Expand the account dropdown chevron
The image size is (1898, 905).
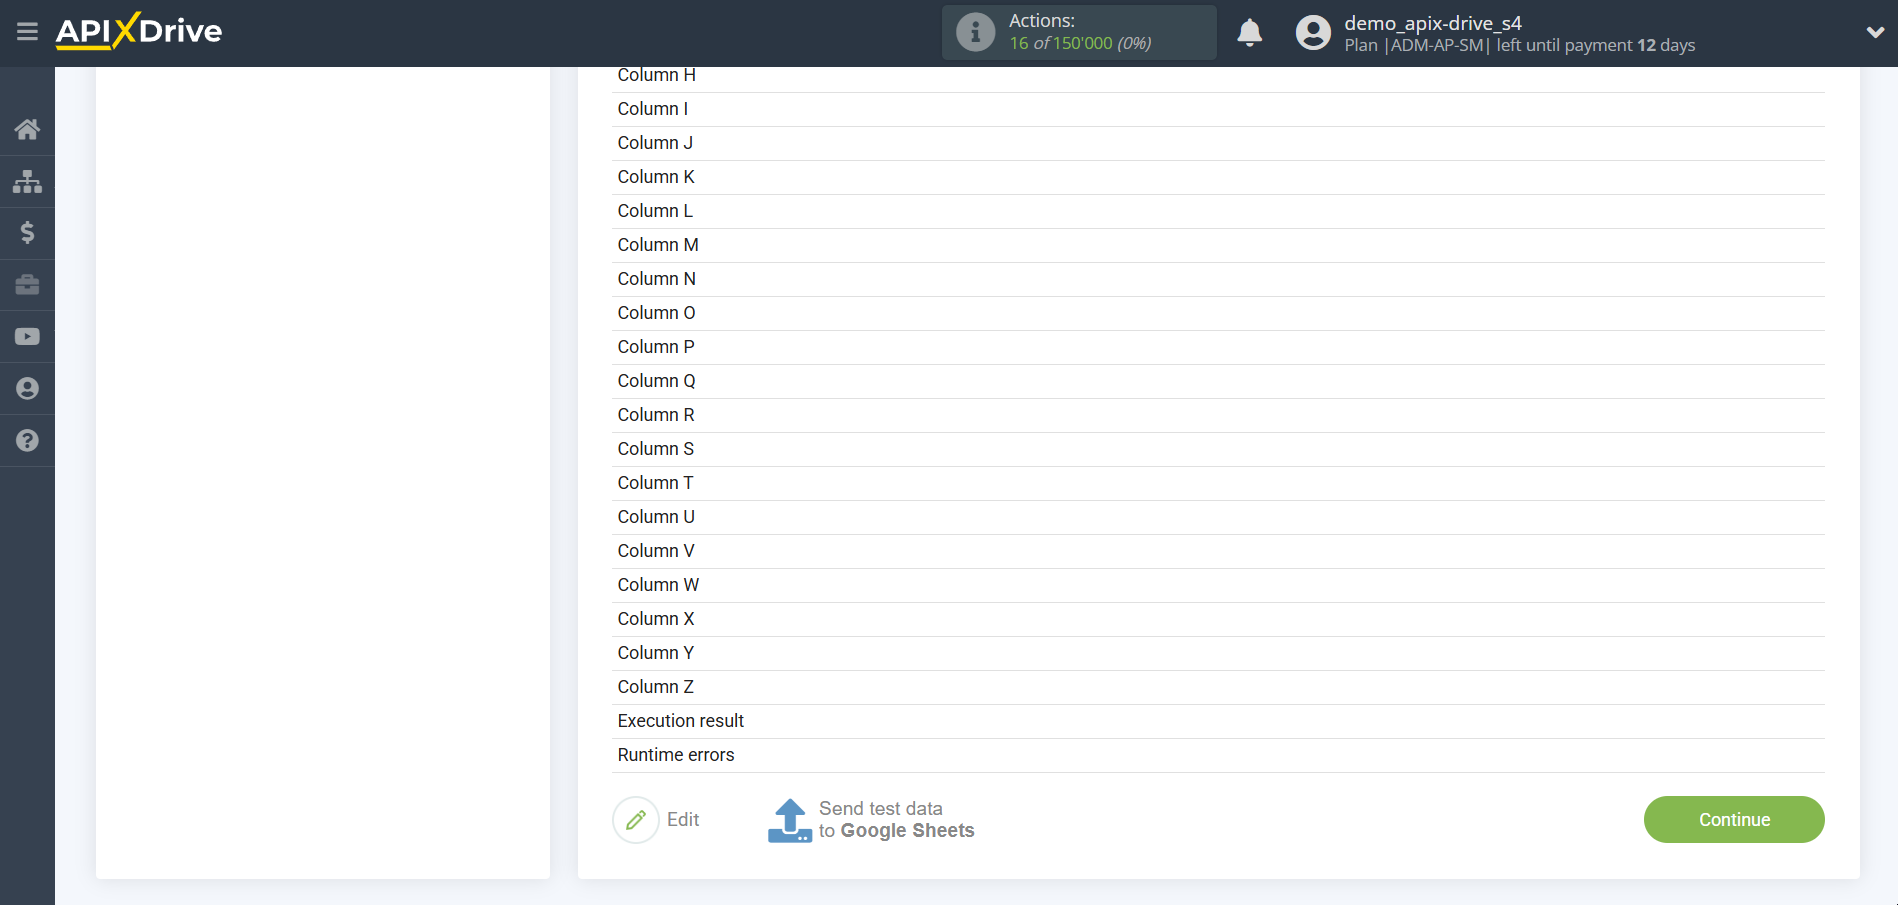point(1875,32)
